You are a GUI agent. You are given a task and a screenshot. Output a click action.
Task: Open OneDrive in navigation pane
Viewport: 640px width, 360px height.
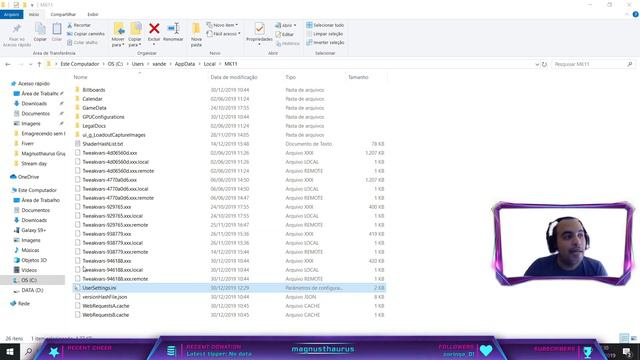[28, 177]
